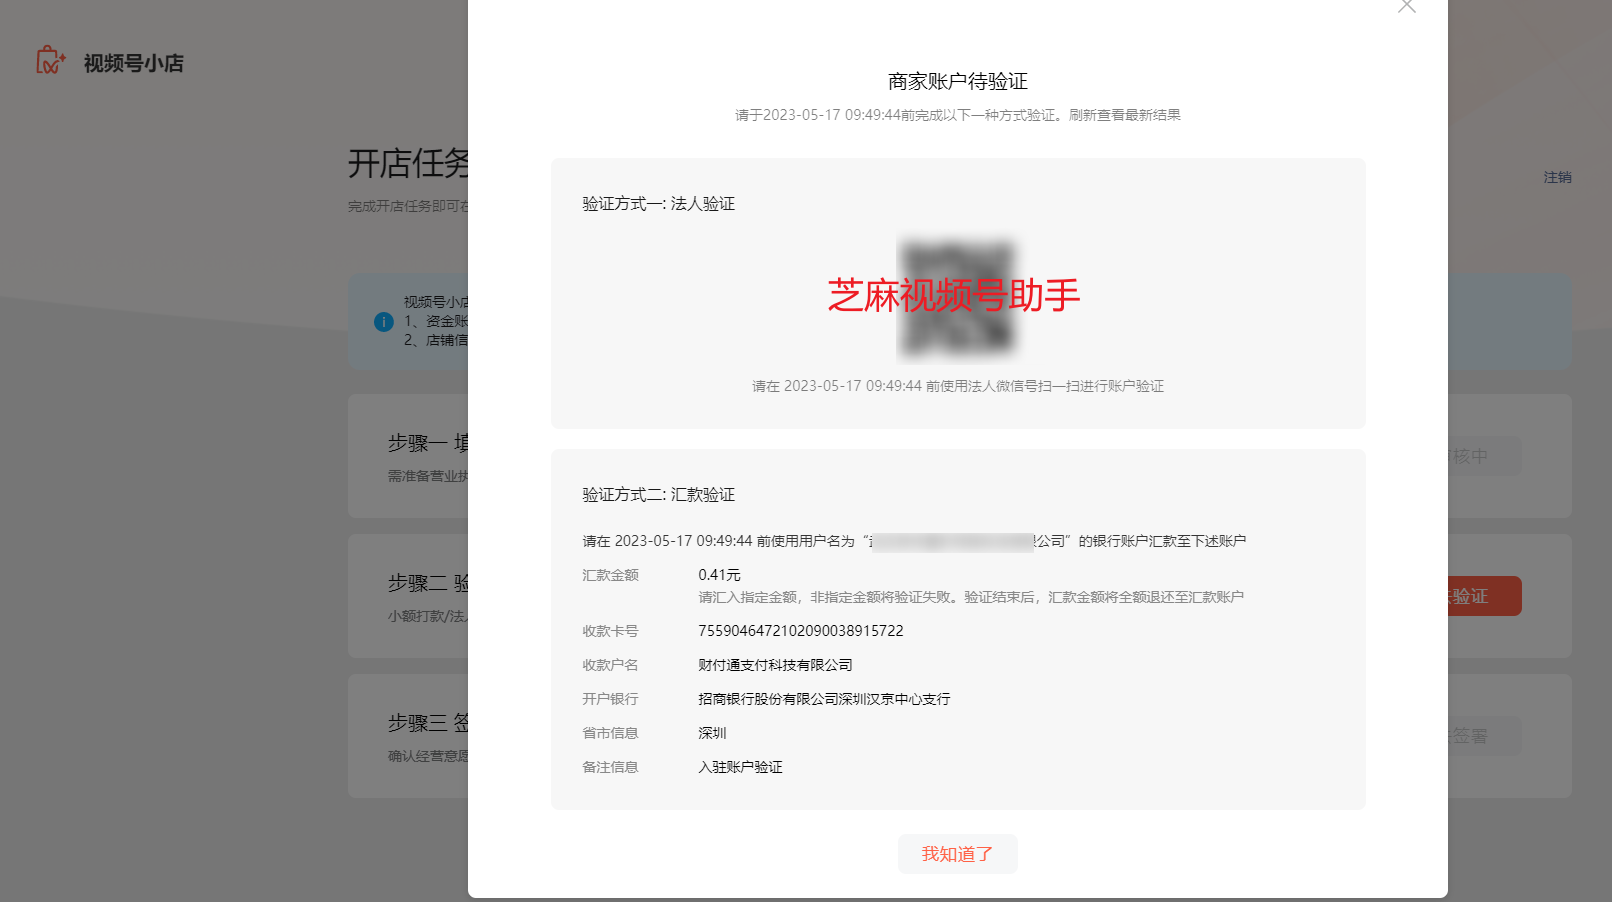Image resolution: width=1612 pixels, height=902 pixels.
Task: Click the 视频号小店 title text
Action: point(134,63)
